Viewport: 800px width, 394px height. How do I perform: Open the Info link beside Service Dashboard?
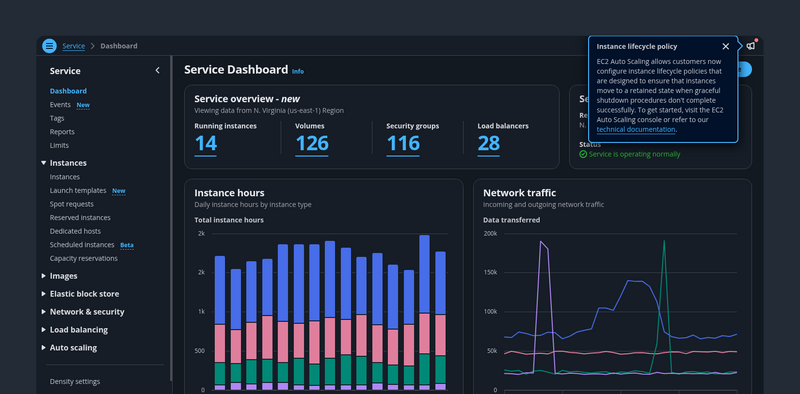point(298,71)
